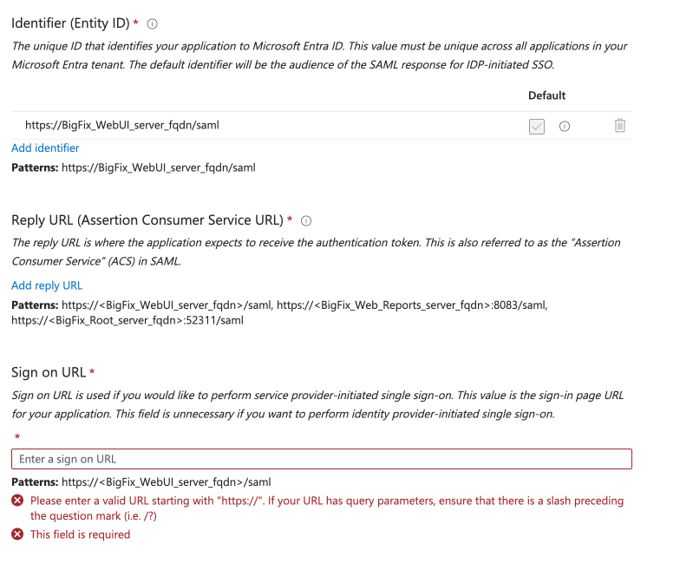This screenshot has height=570, width=693.
Task: Click the Default column header
Action: click(x=546, y=96)
